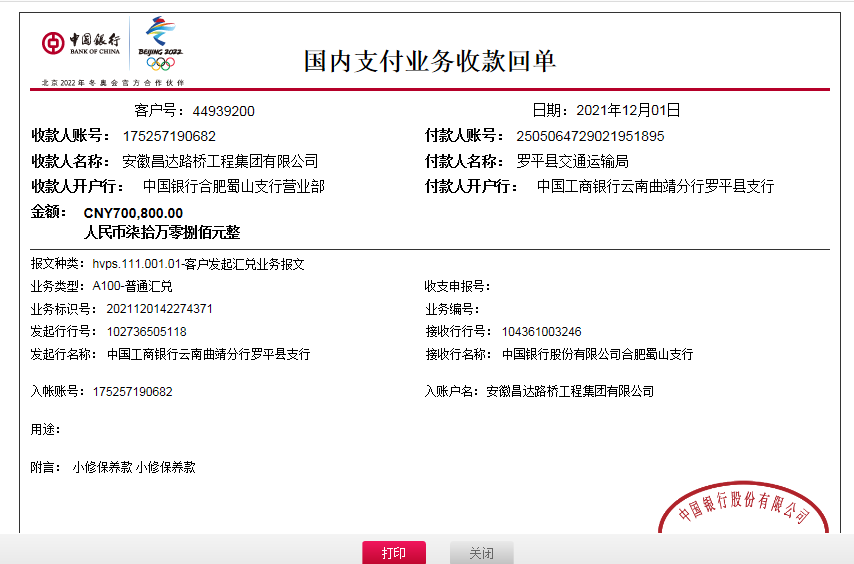Click receiving bank name 中国银行股份有限公司合肥蜀山支行
Viewport: 854px width, 564px height.
tap(597, 354)
